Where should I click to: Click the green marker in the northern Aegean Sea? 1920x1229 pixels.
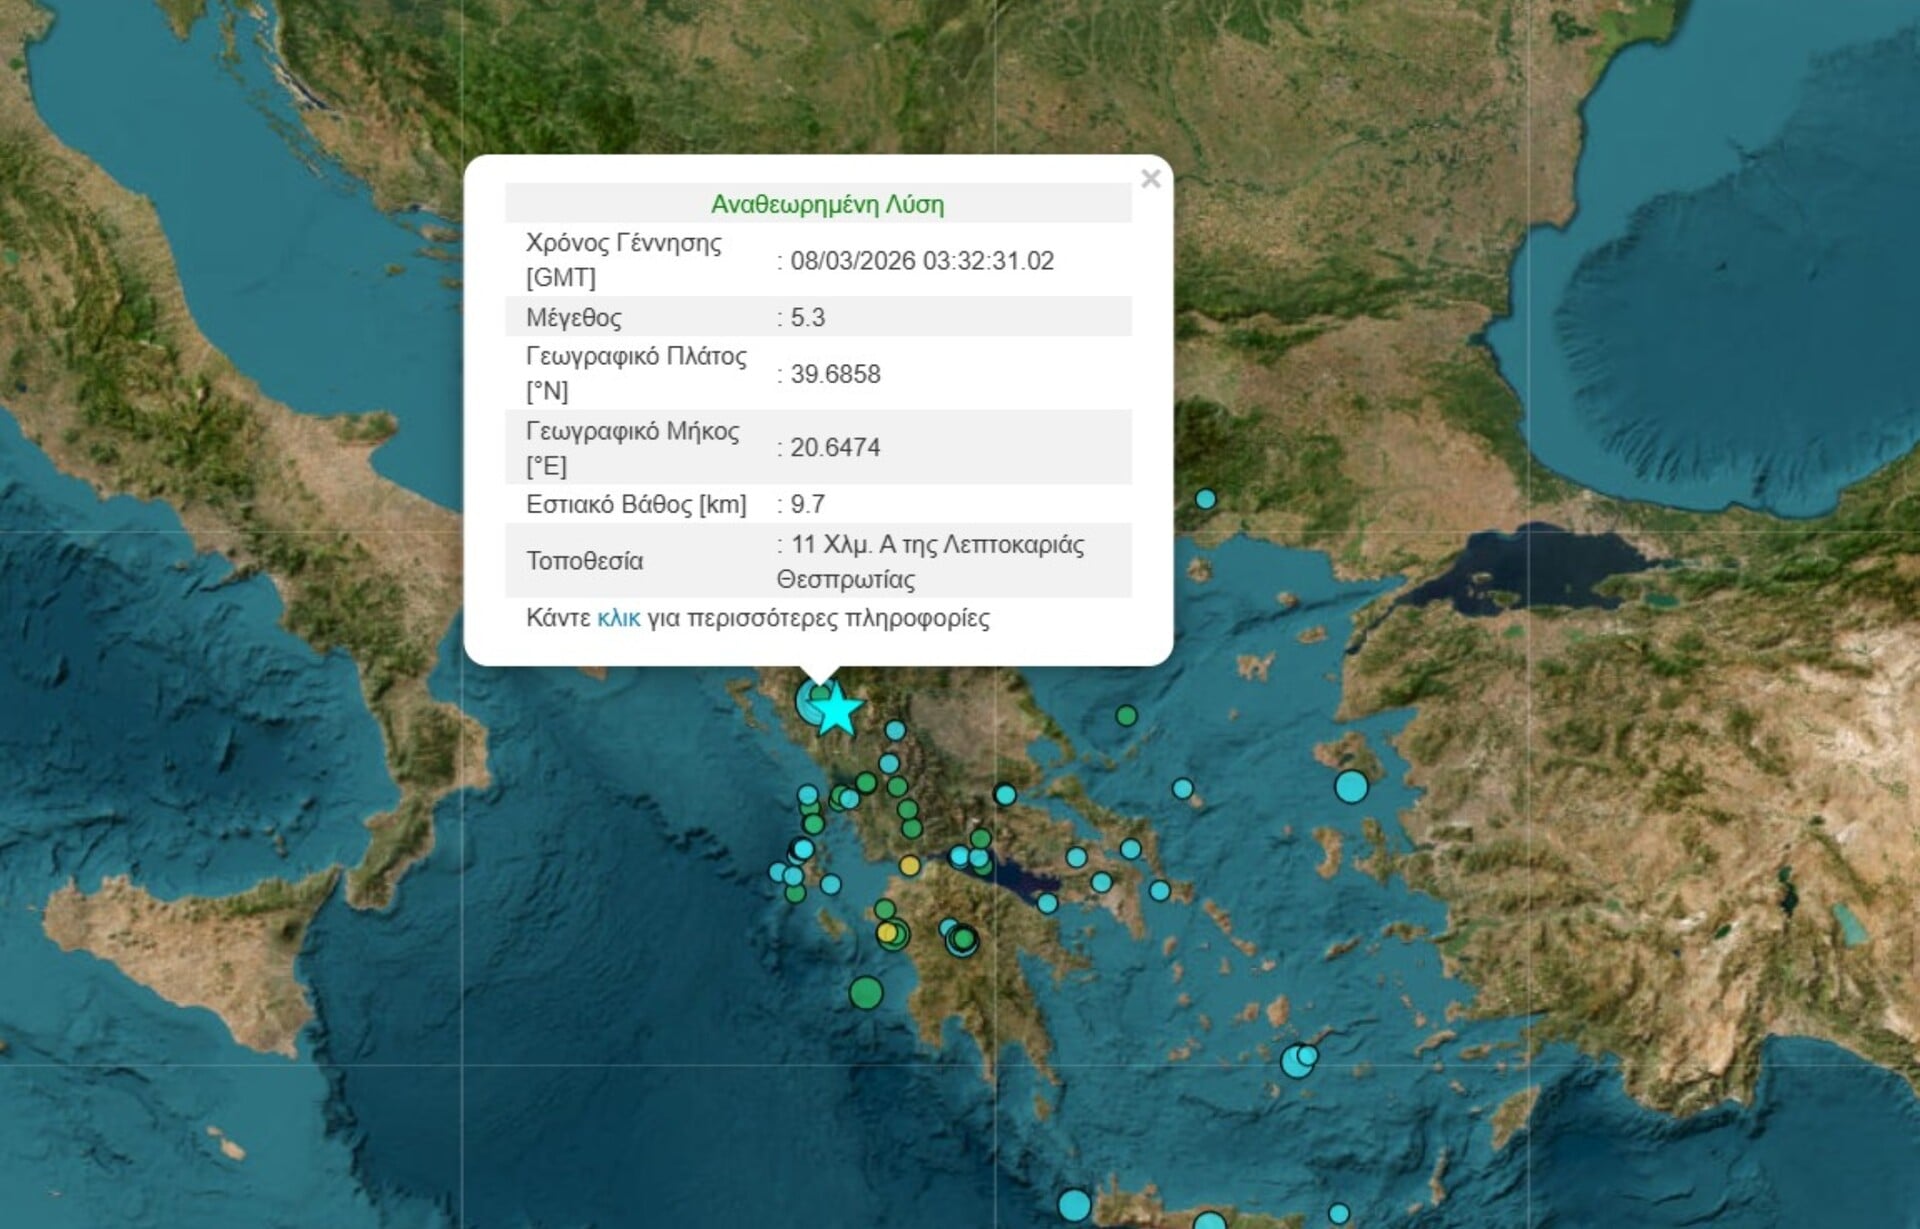click(x=1127, y=716)
